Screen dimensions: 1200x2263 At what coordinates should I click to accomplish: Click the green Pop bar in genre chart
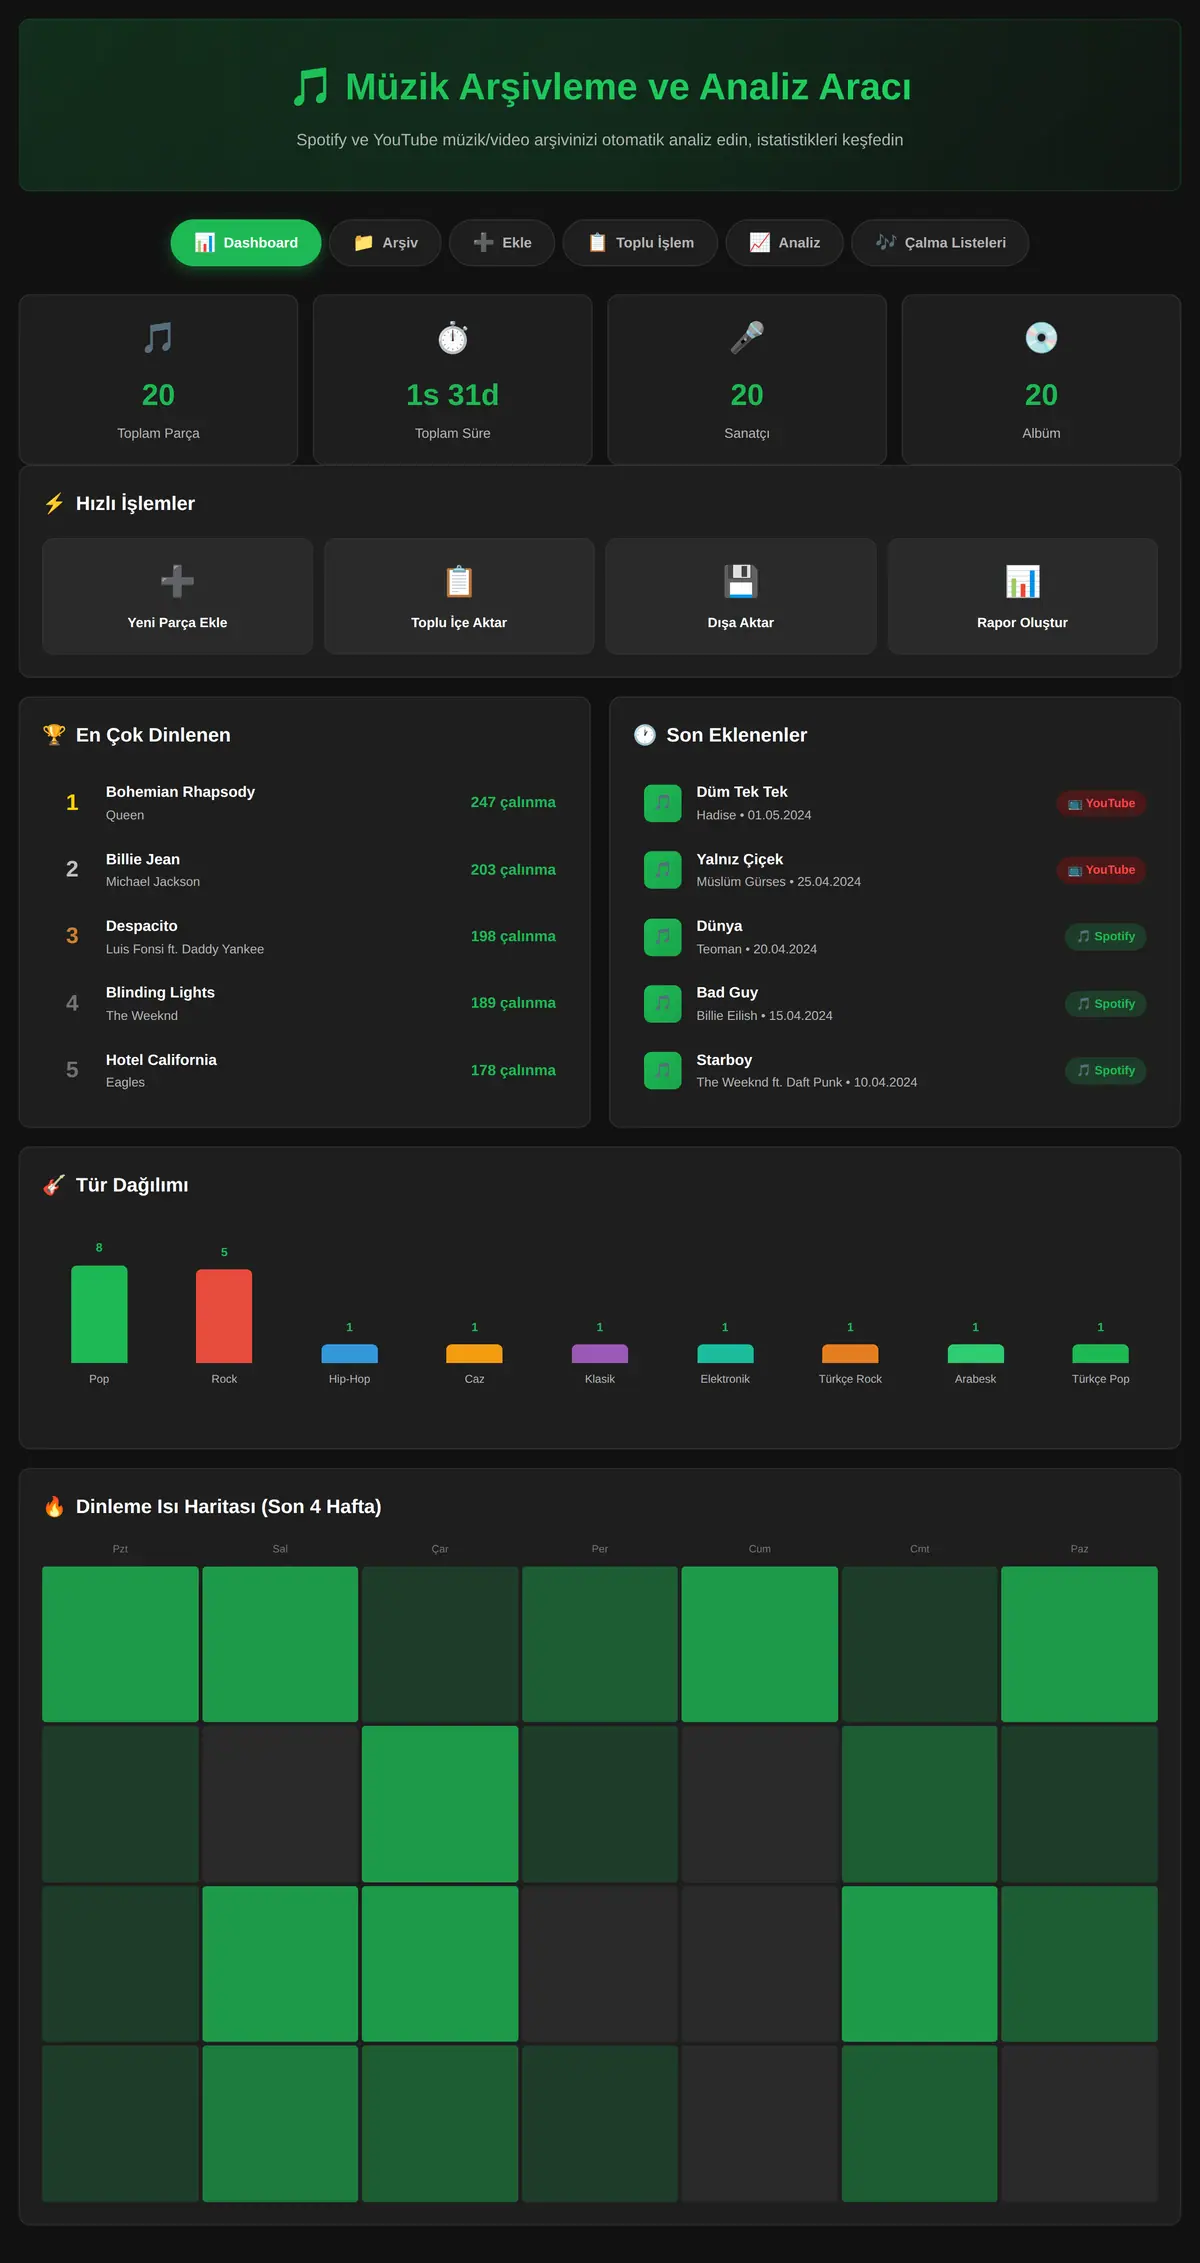[99, 1314]
